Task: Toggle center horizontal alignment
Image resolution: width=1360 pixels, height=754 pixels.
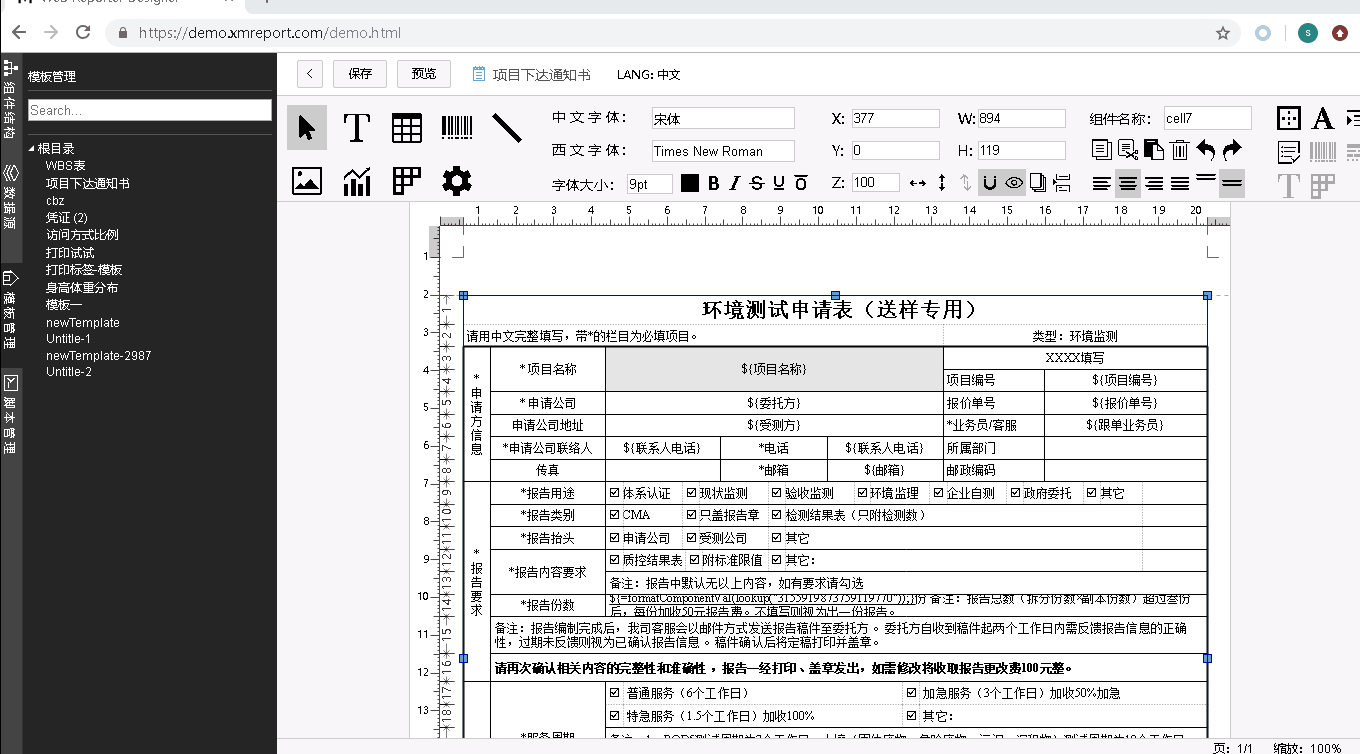Action: [x=1128, y=183]
